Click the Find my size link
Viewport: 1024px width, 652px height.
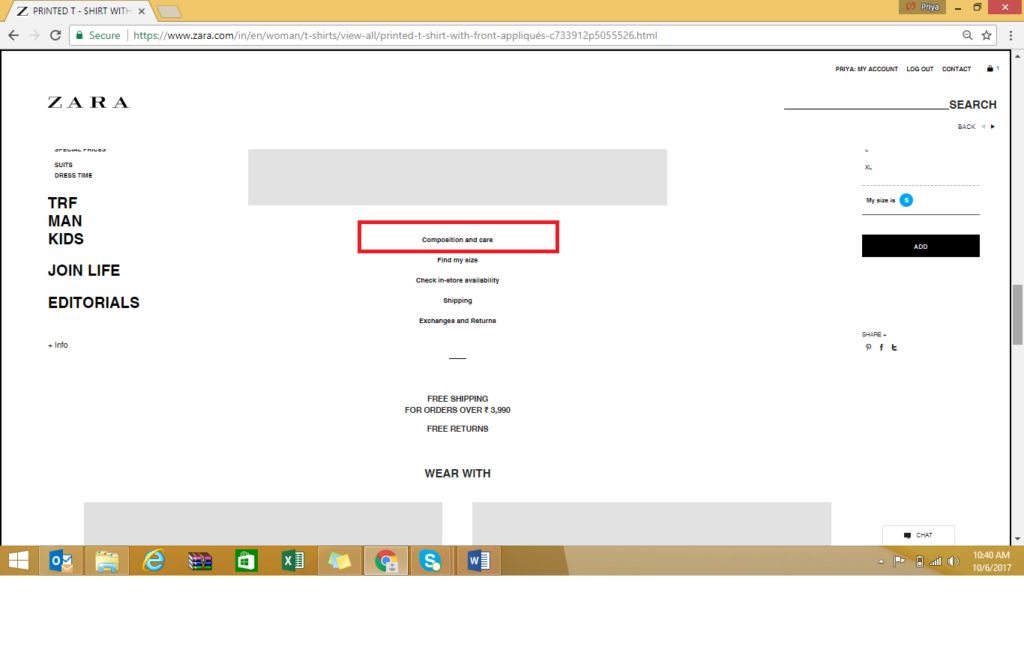457,260
